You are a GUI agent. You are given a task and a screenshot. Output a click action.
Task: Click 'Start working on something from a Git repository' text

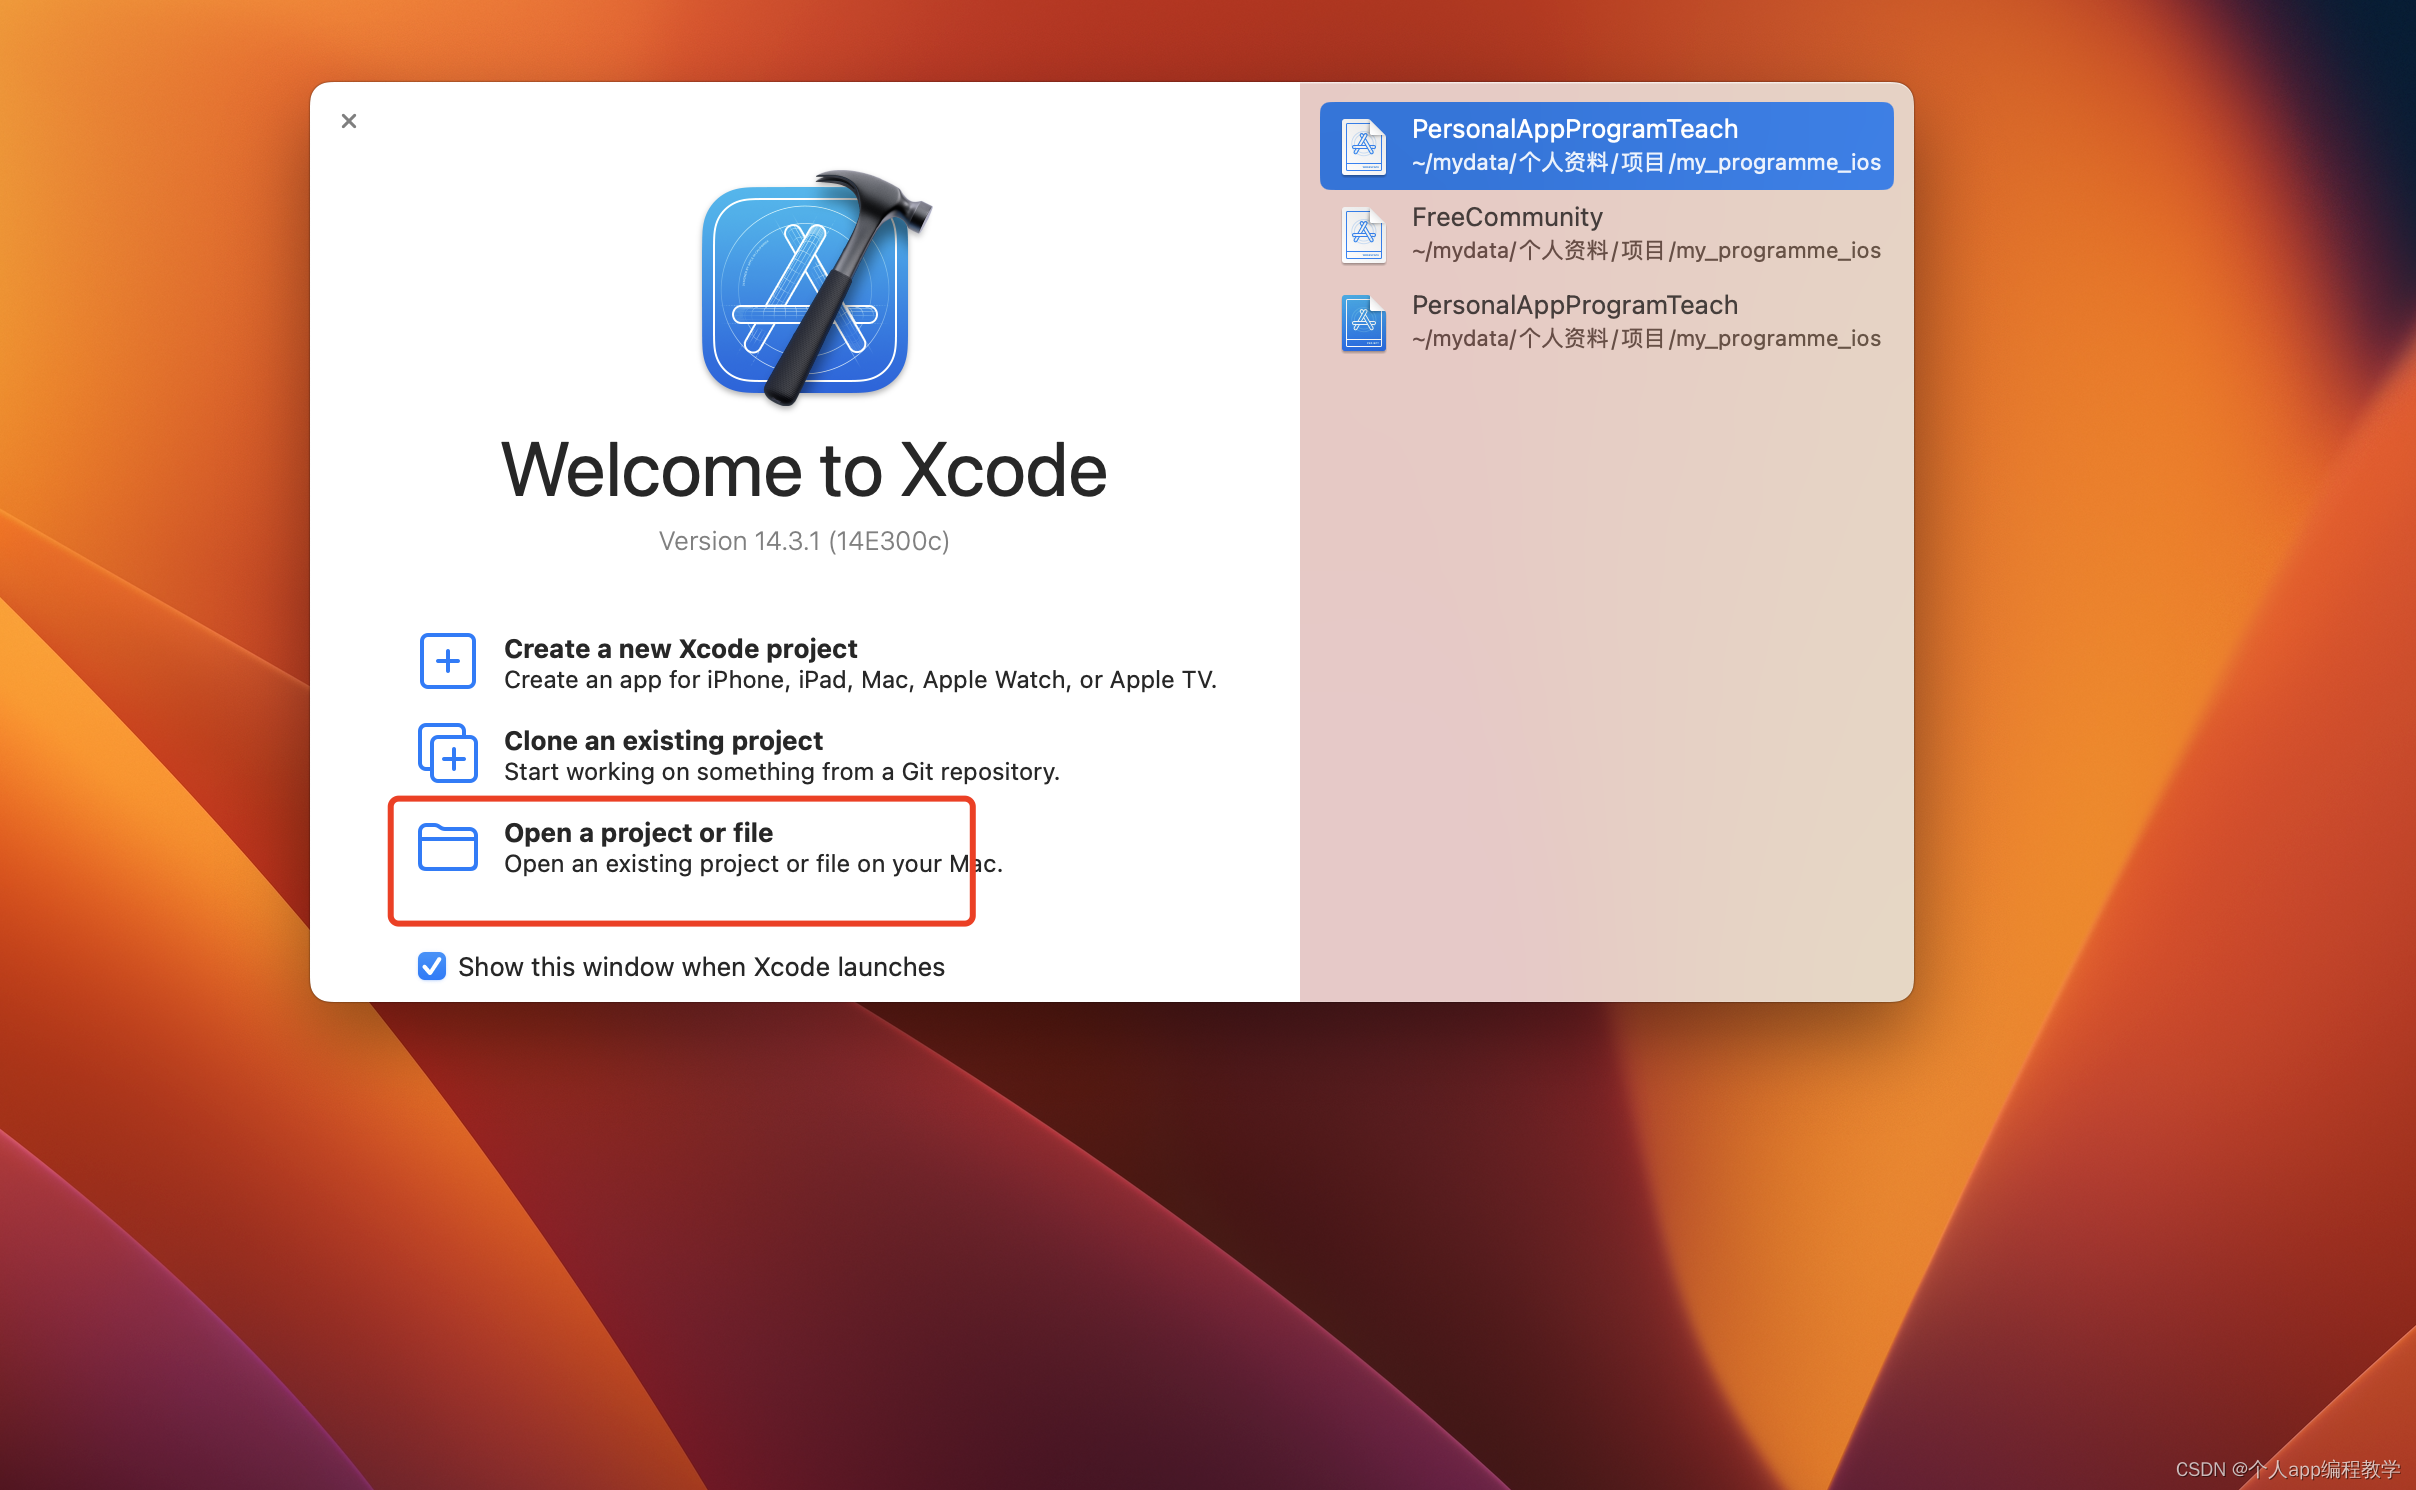click(782, 772)
